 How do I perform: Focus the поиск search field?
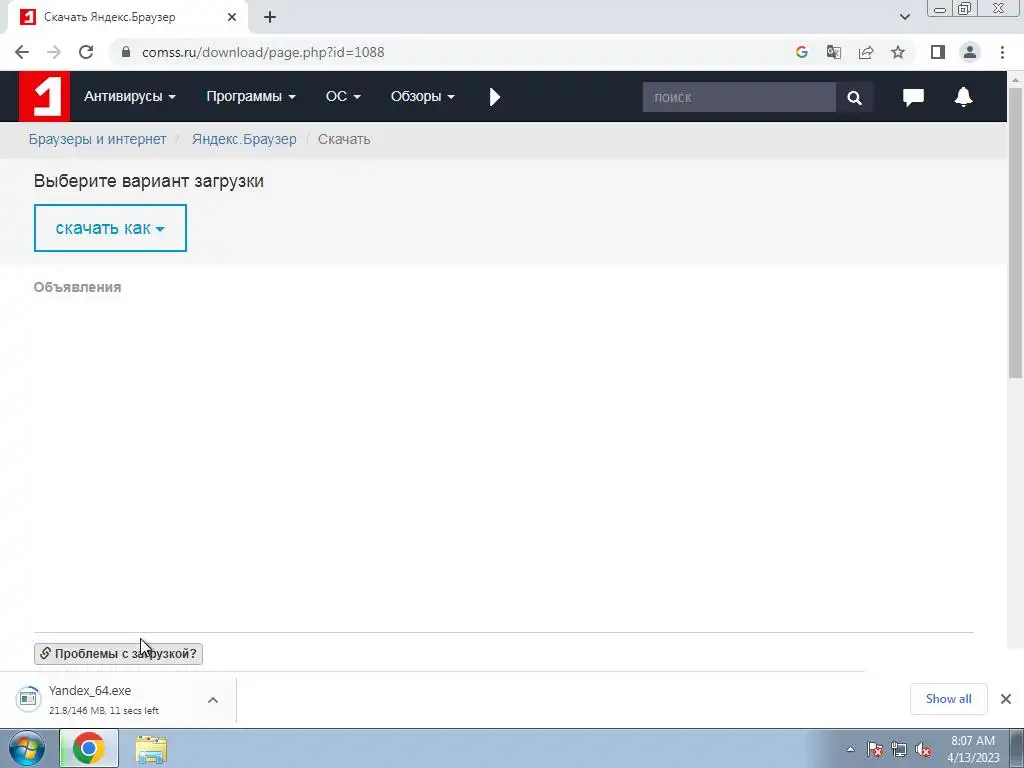coord(739,97)
